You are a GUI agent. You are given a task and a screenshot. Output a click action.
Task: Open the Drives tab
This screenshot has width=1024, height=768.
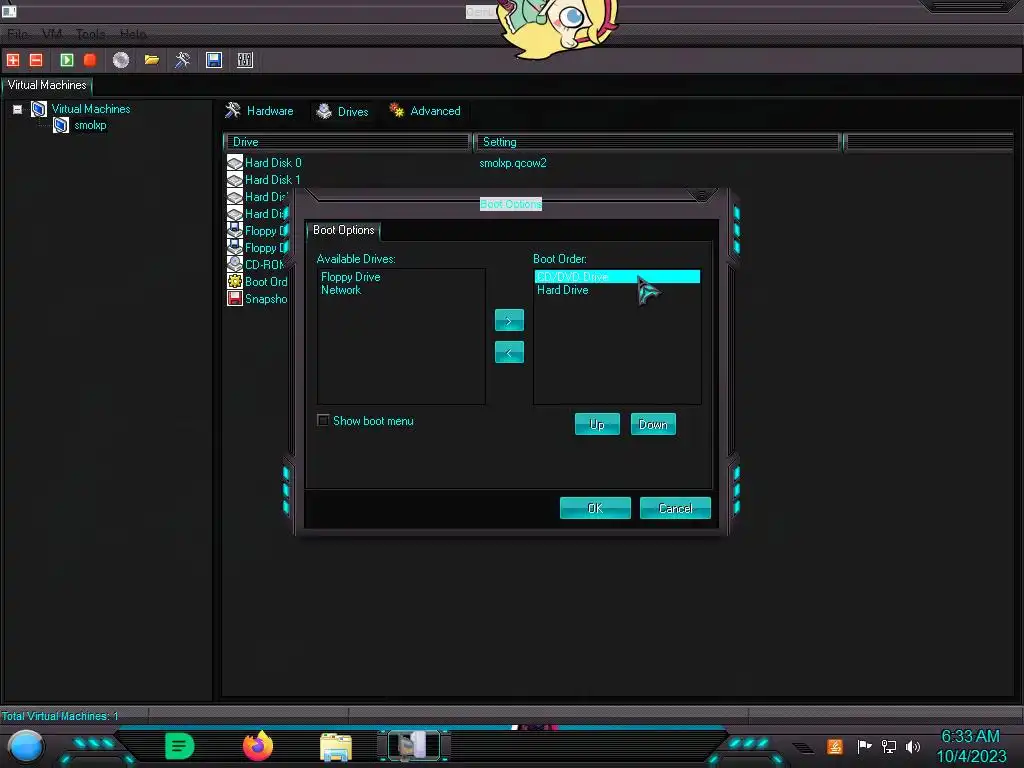pos(343,112)
